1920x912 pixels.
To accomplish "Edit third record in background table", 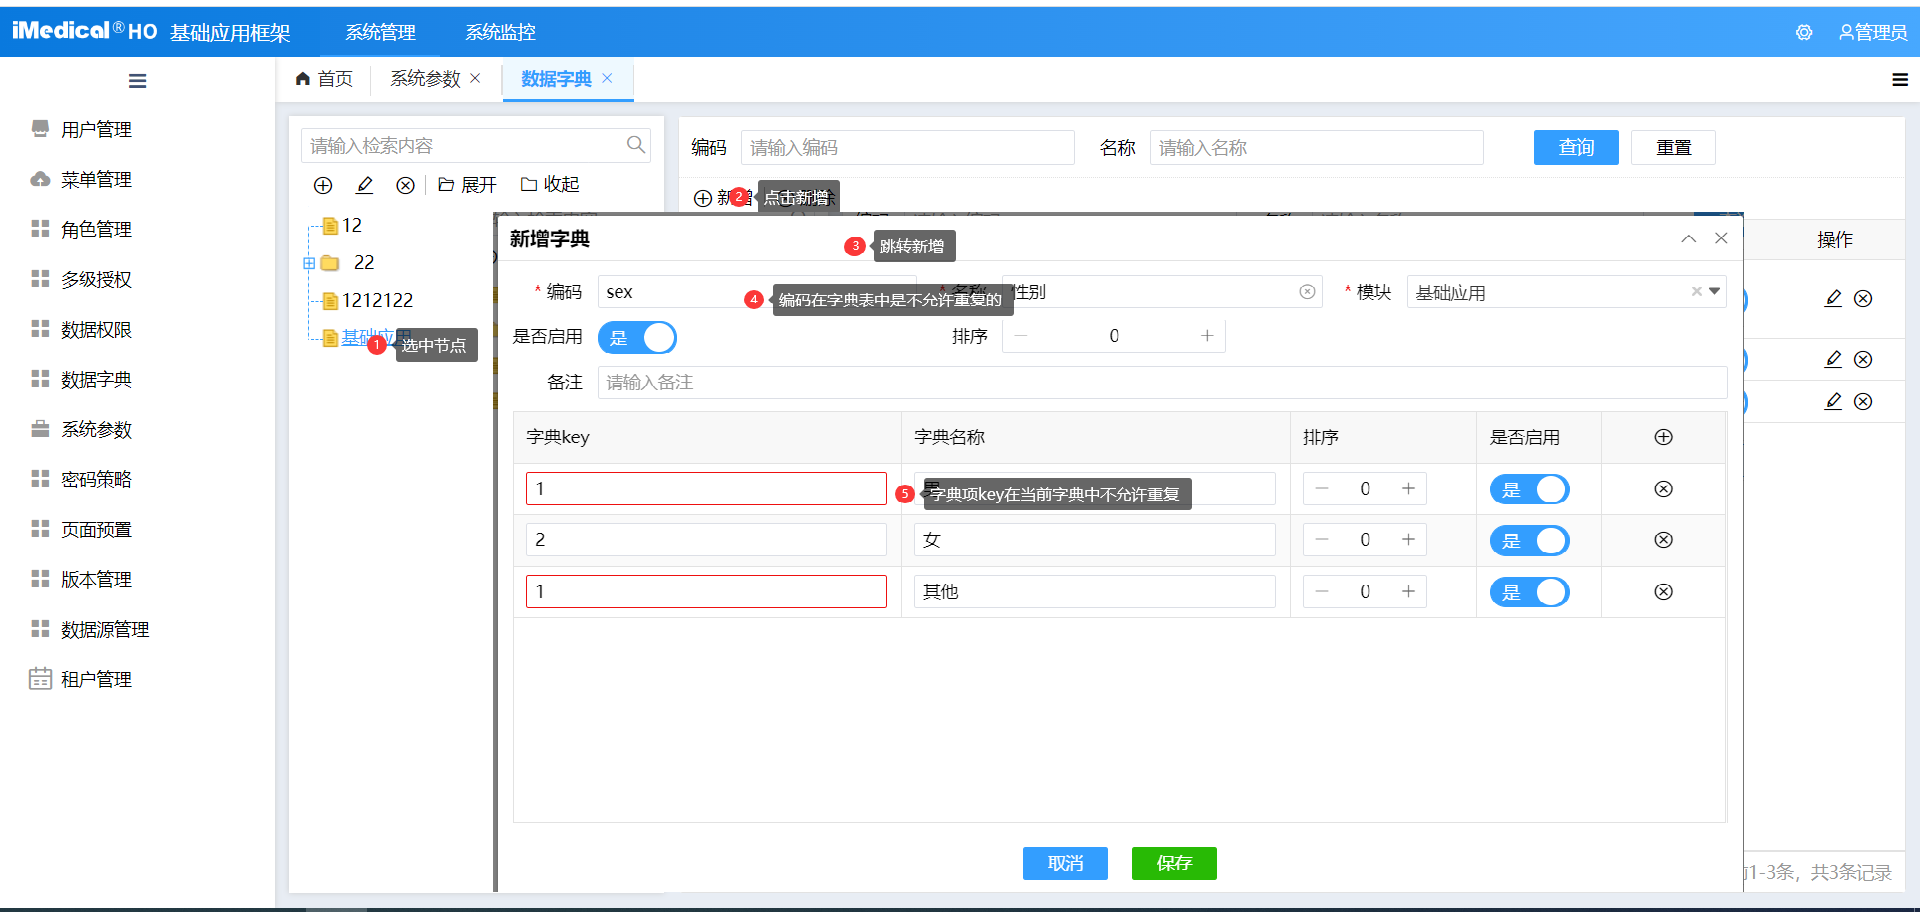I will pos(1833,402).
